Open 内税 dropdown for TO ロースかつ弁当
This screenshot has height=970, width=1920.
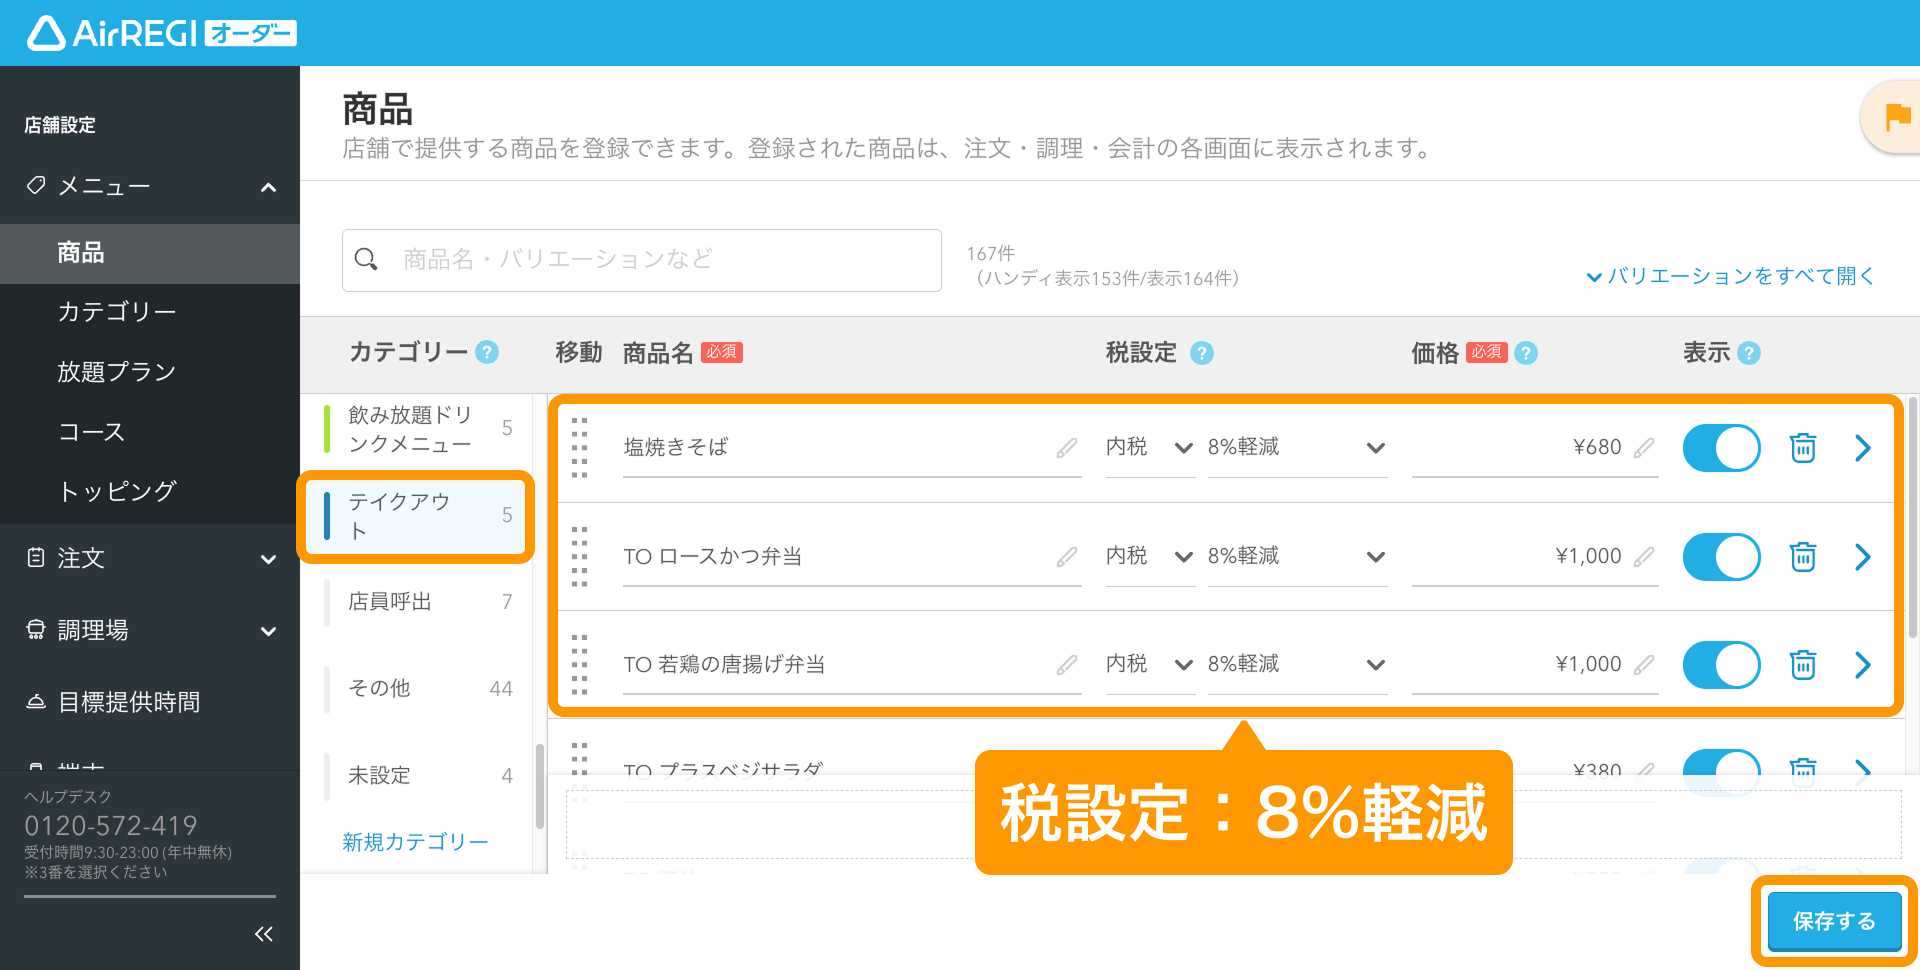click(1150, 557)
